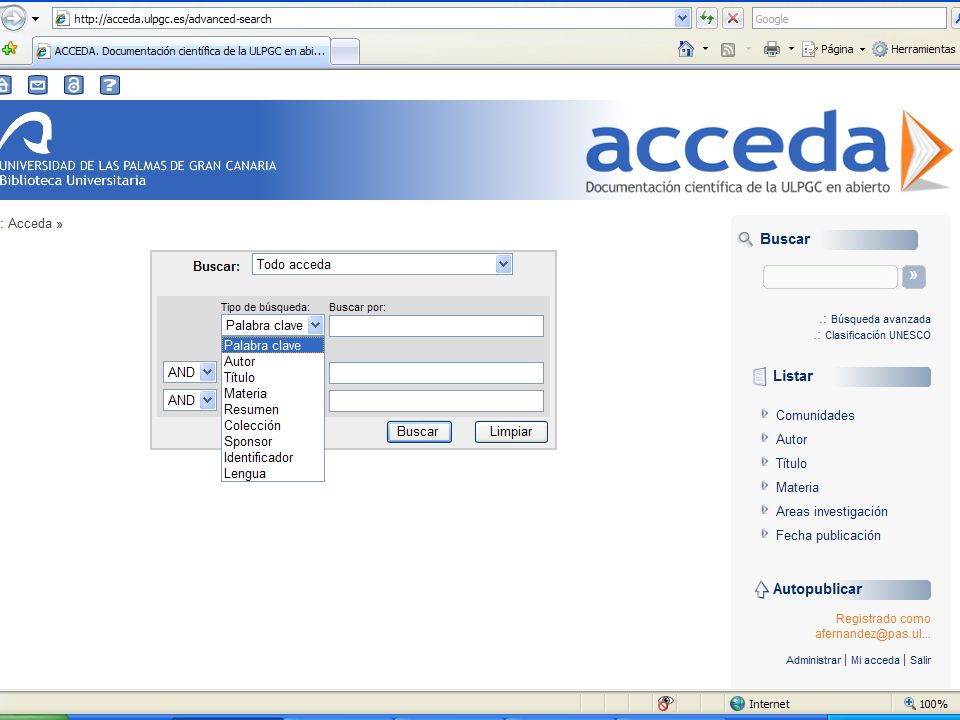Select Identificador from search type list
The image size is (960, 720).
click(x=272, y=457)
